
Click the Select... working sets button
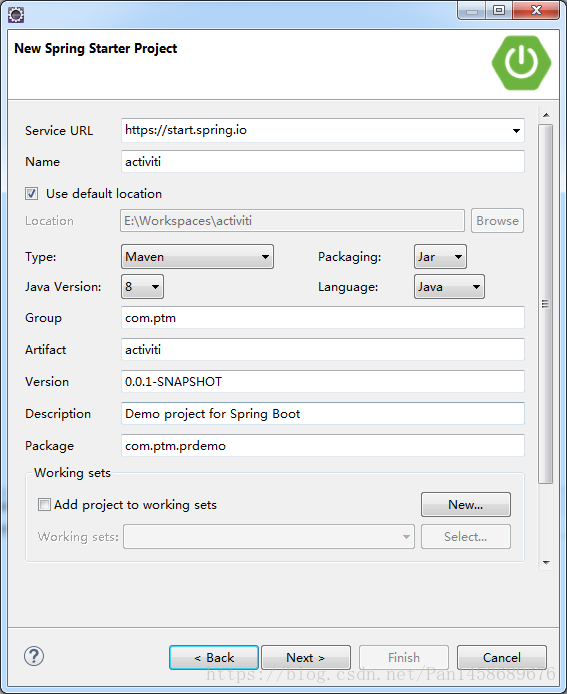[x=466, y=537]
